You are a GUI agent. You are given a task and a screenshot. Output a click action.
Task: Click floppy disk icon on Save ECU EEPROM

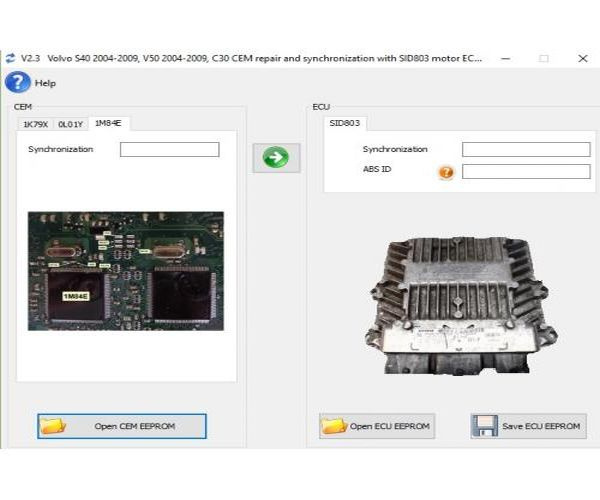(485, 426)
